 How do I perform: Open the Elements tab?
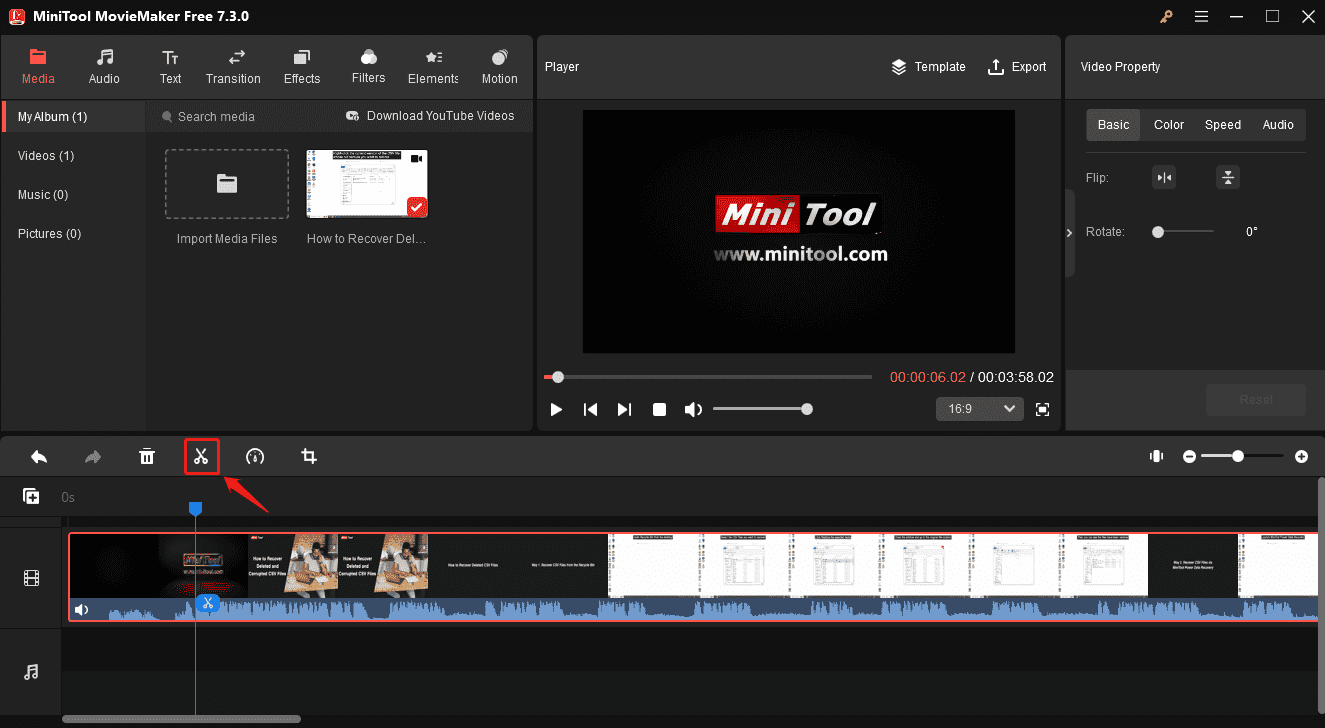click(x=433, y=67)
